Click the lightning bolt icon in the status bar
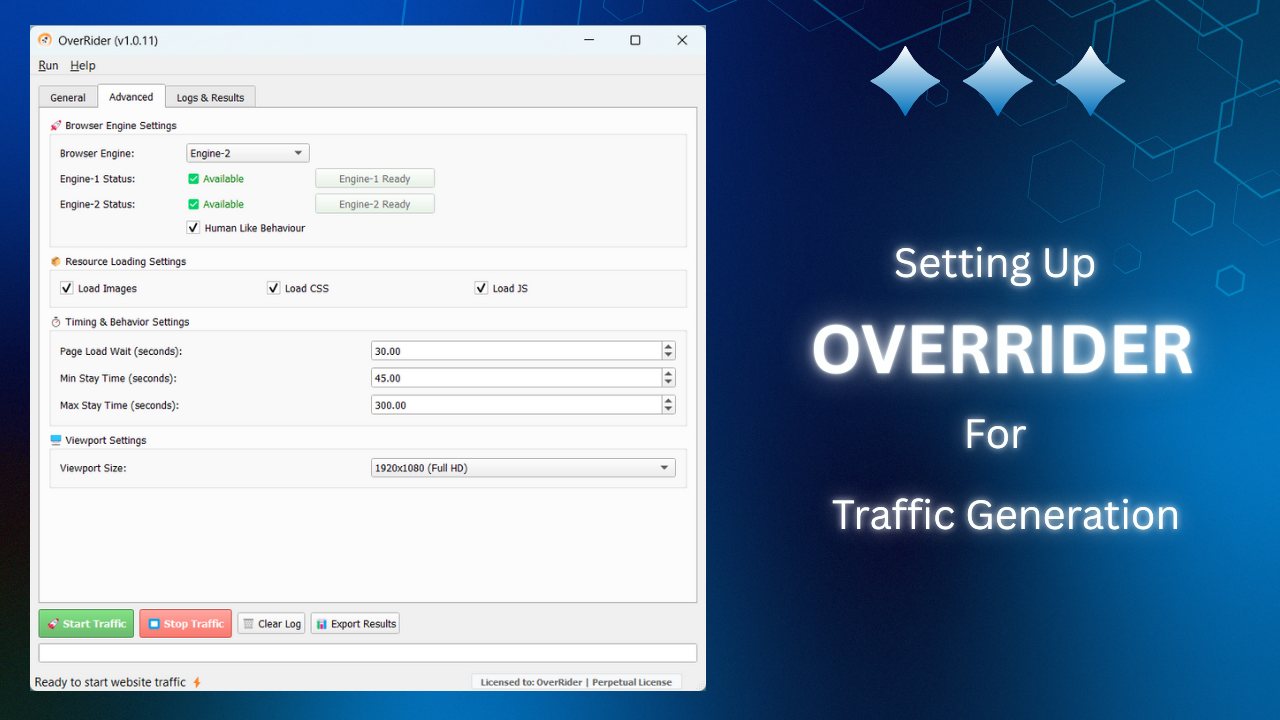The height and width of the screenshot is (720, 1280). [197, 682]
